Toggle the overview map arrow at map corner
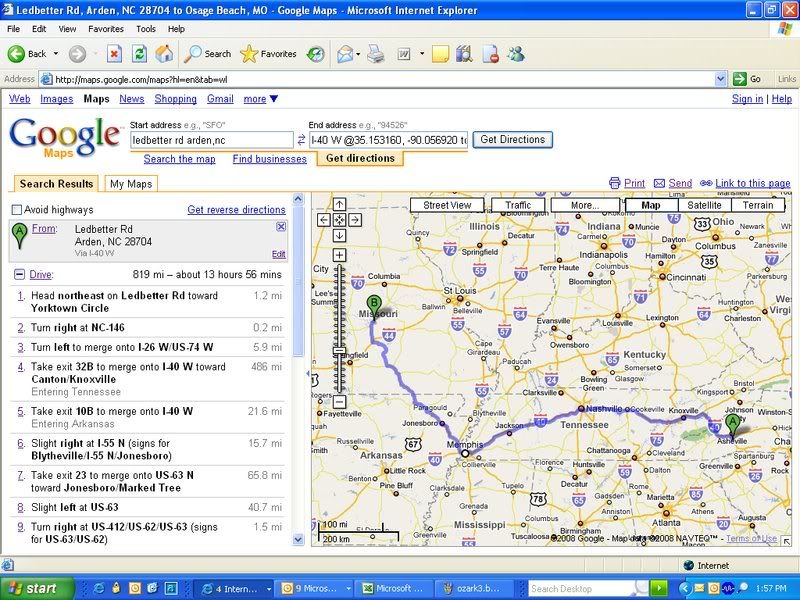 click(x=786, y=541)
